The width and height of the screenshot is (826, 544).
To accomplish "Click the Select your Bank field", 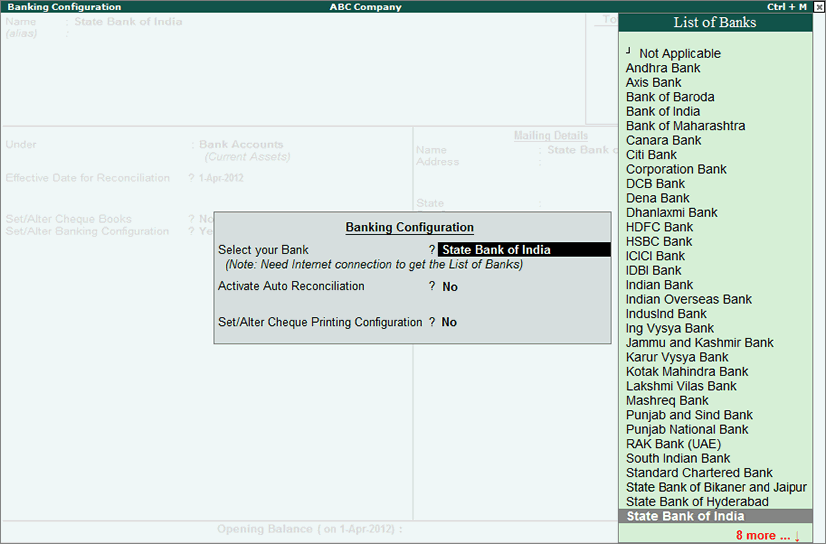I will point(524,250).
